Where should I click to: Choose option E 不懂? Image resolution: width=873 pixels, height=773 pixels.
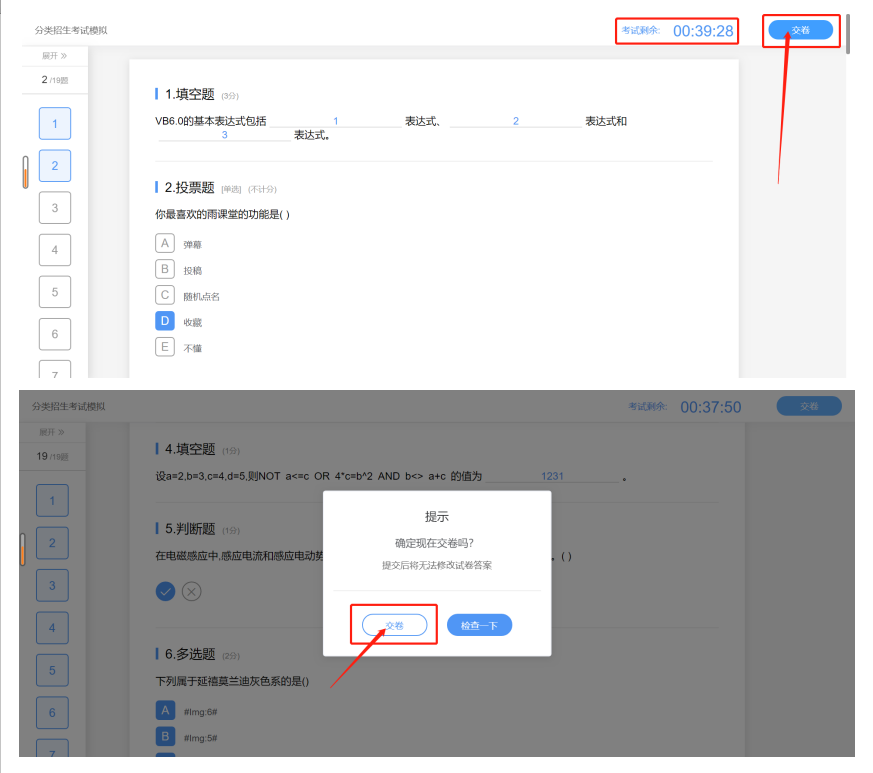(165, 347)
